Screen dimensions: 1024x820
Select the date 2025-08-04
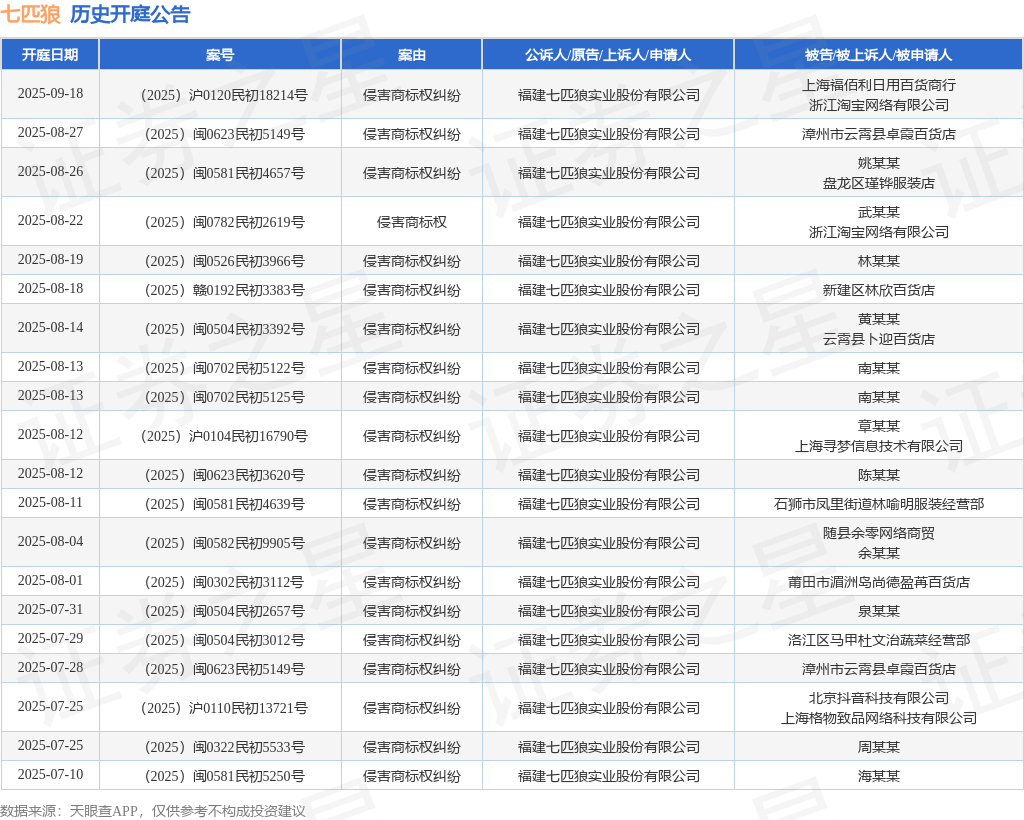point(50,541)
